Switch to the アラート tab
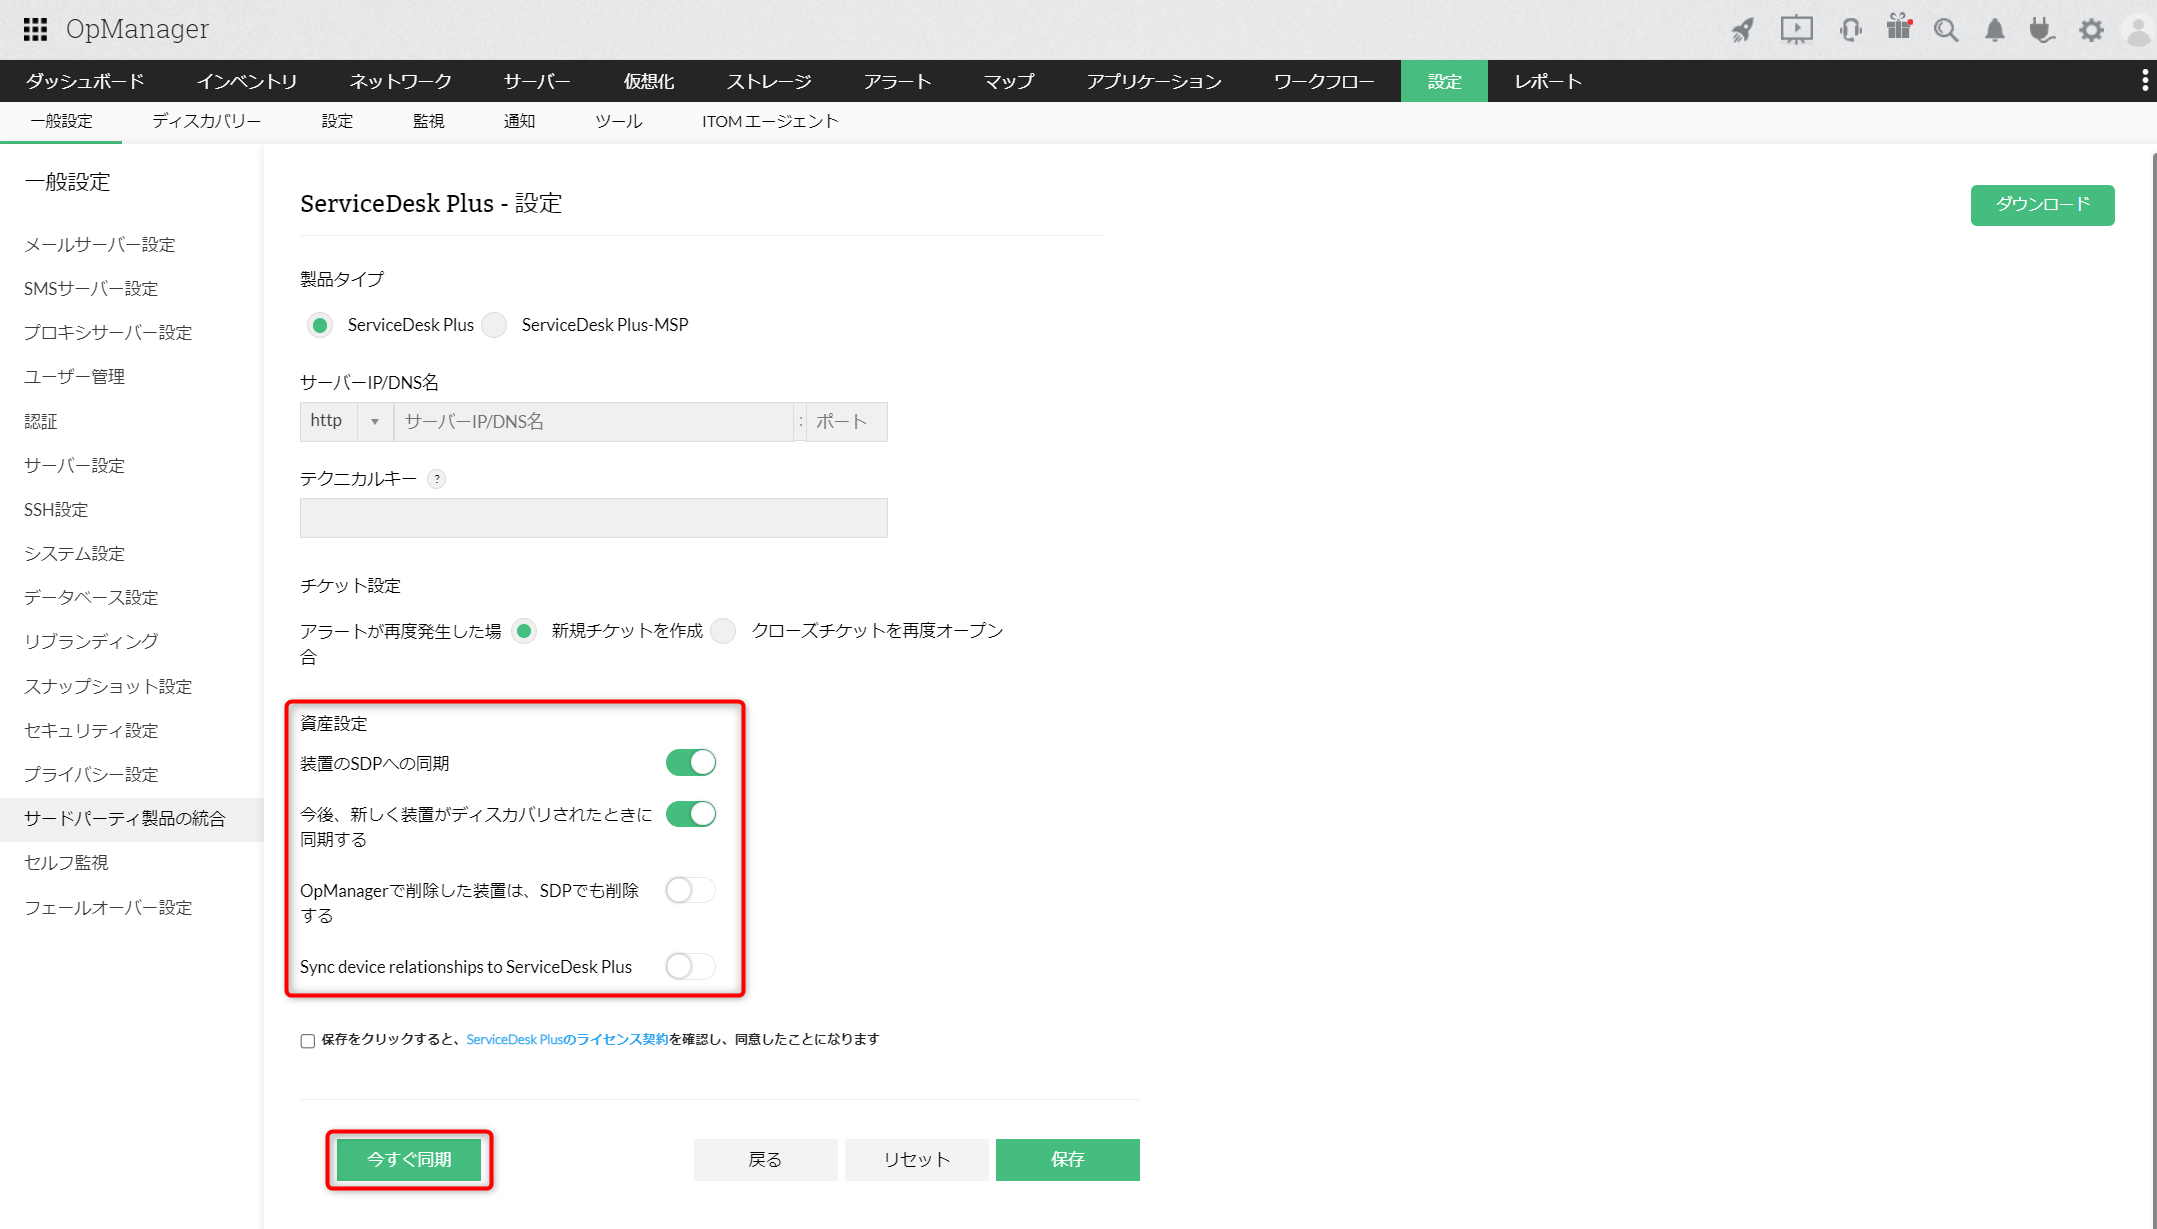Viewport: 2157px width, 1229px height. [897, 81]
